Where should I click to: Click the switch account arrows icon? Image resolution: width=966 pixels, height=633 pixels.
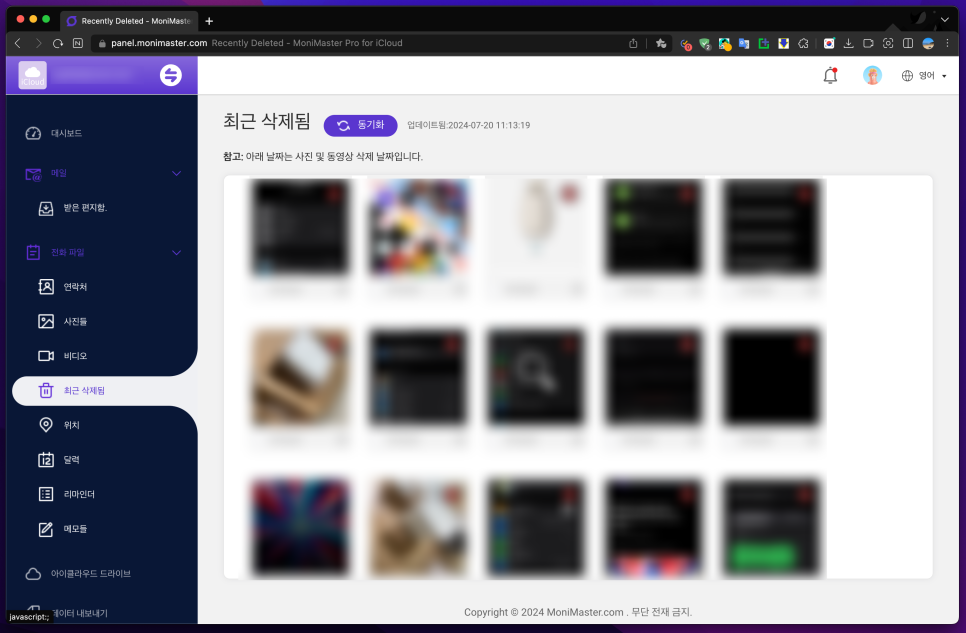[171, 75]
